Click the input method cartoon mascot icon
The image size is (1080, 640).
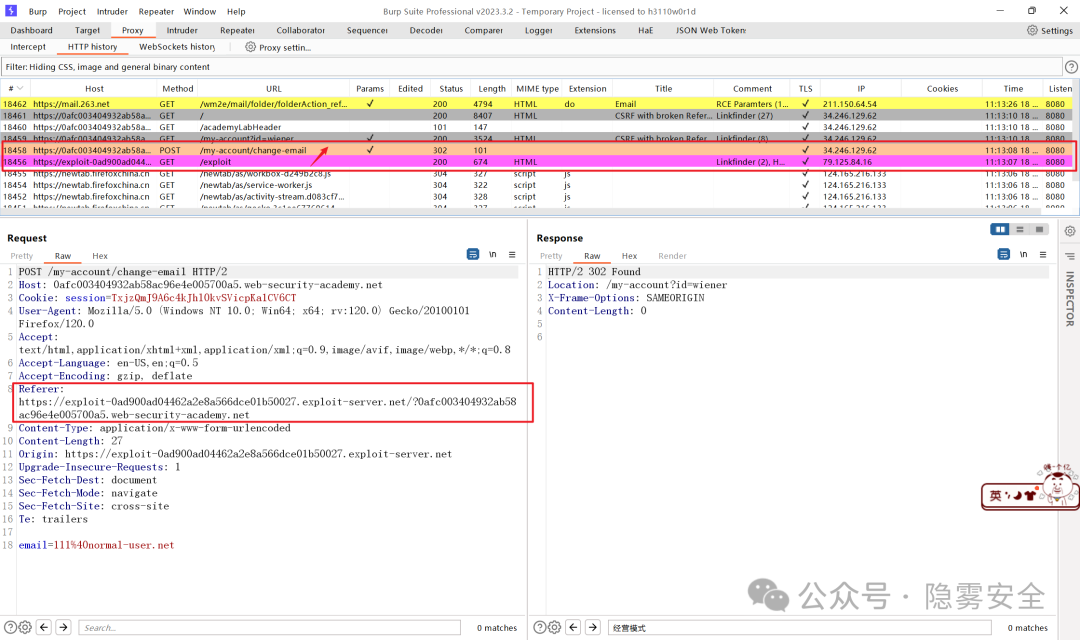1057,486
